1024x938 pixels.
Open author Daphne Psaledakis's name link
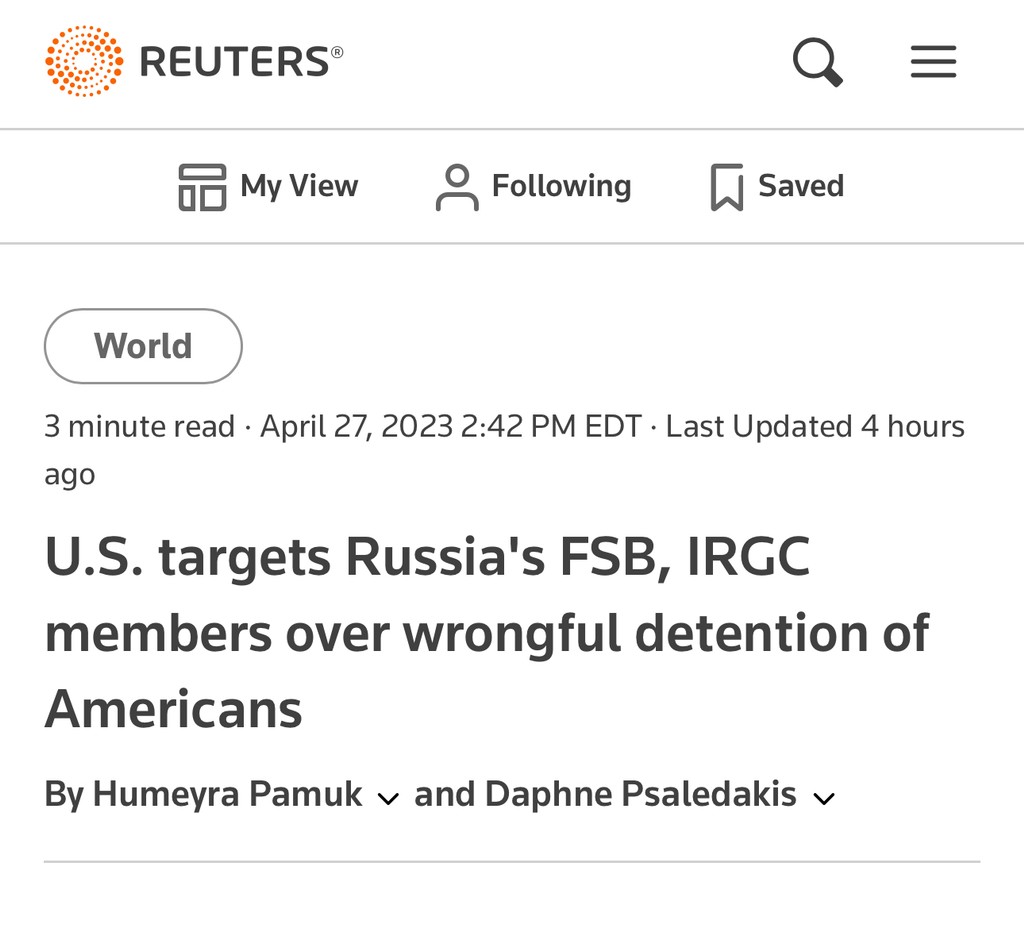tap(640, 794)
